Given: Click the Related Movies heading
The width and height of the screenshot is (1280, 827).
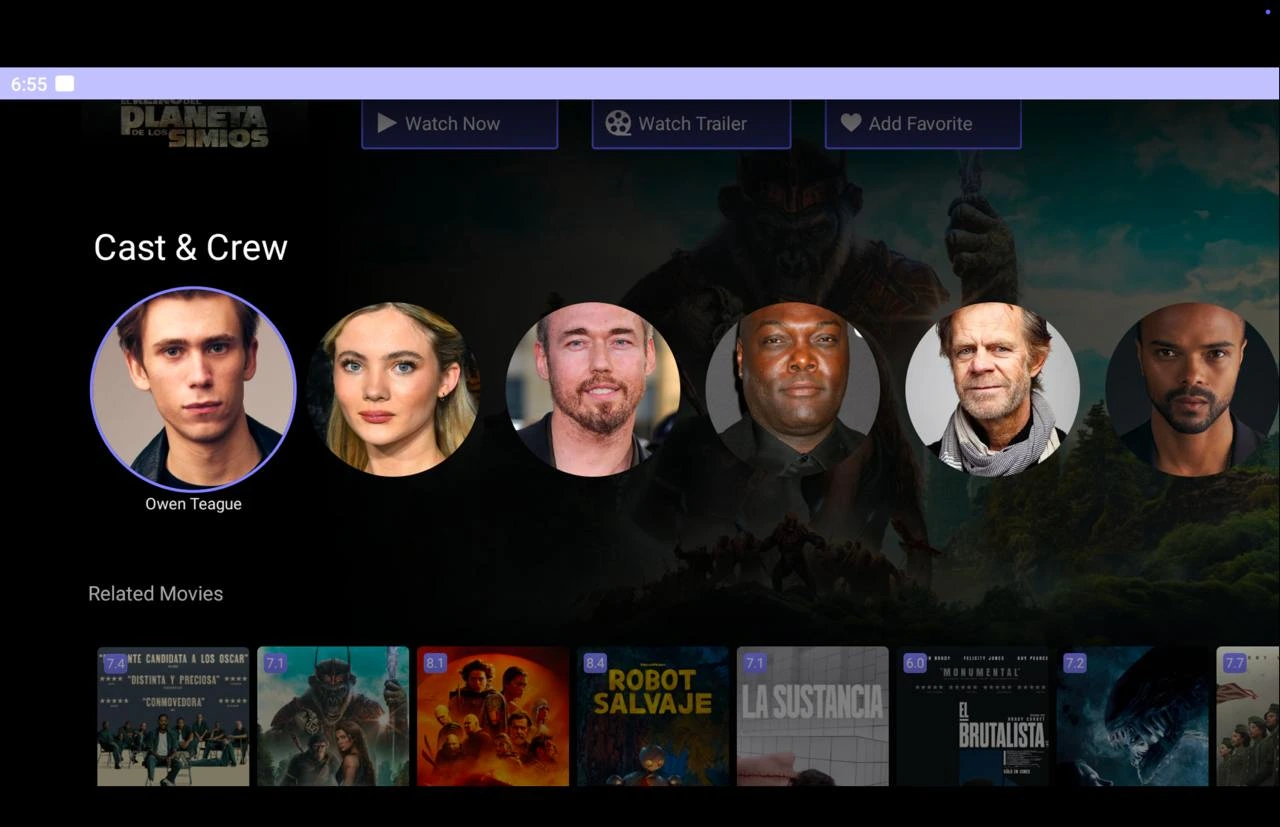Looking at the screenshot, I should (x=156, y=594).
